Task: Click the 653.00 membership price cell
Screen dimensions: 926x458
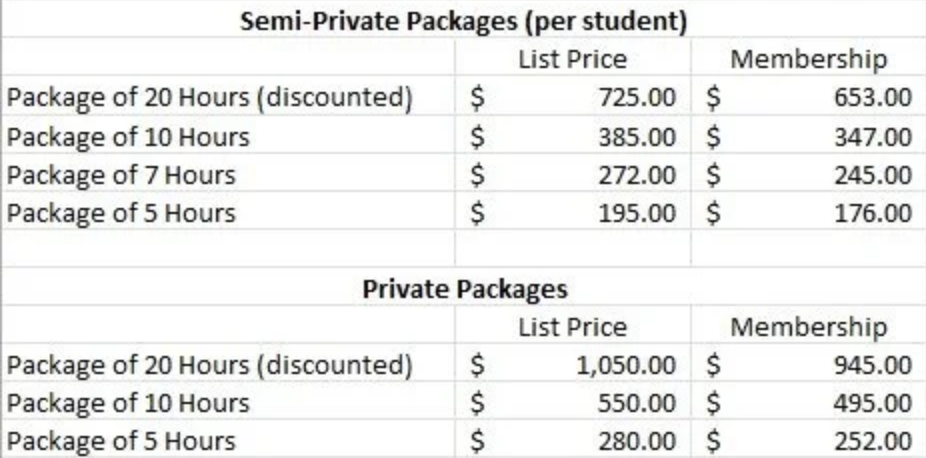Action: [x=808, y=96]
